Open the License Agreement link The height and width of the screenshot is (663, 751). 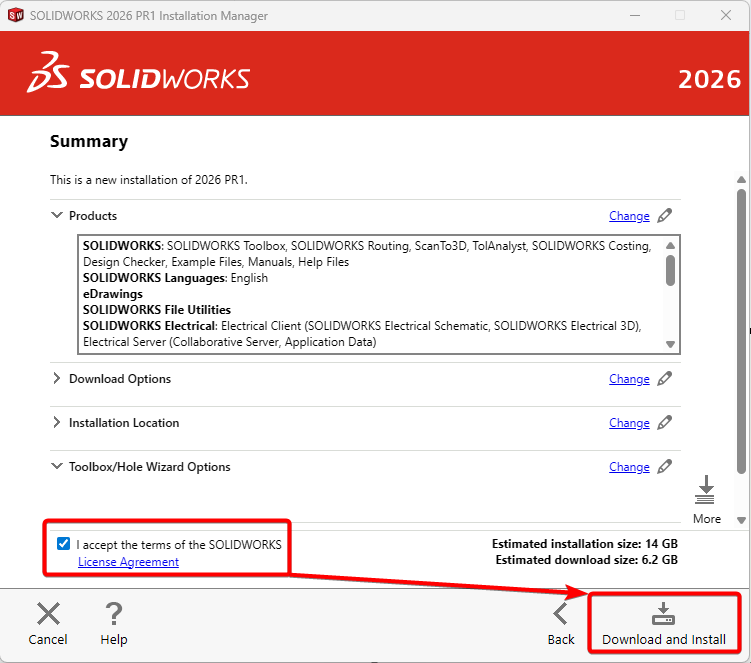(128, 562)
